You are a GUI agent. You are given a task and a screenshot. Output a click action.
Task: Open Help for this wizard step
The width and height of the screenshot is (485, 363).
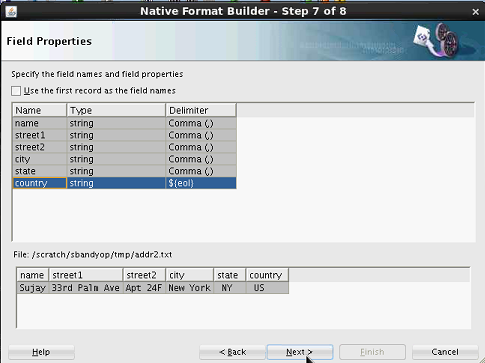pos(41,352)
